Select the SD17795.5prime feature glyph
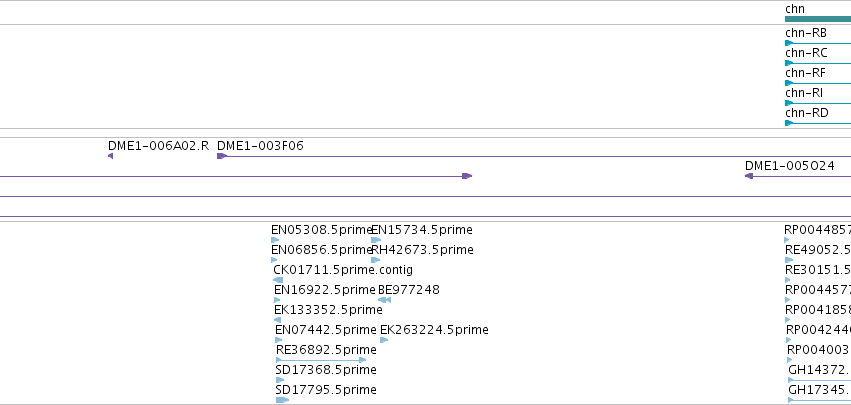 click(x=282, y=400)
